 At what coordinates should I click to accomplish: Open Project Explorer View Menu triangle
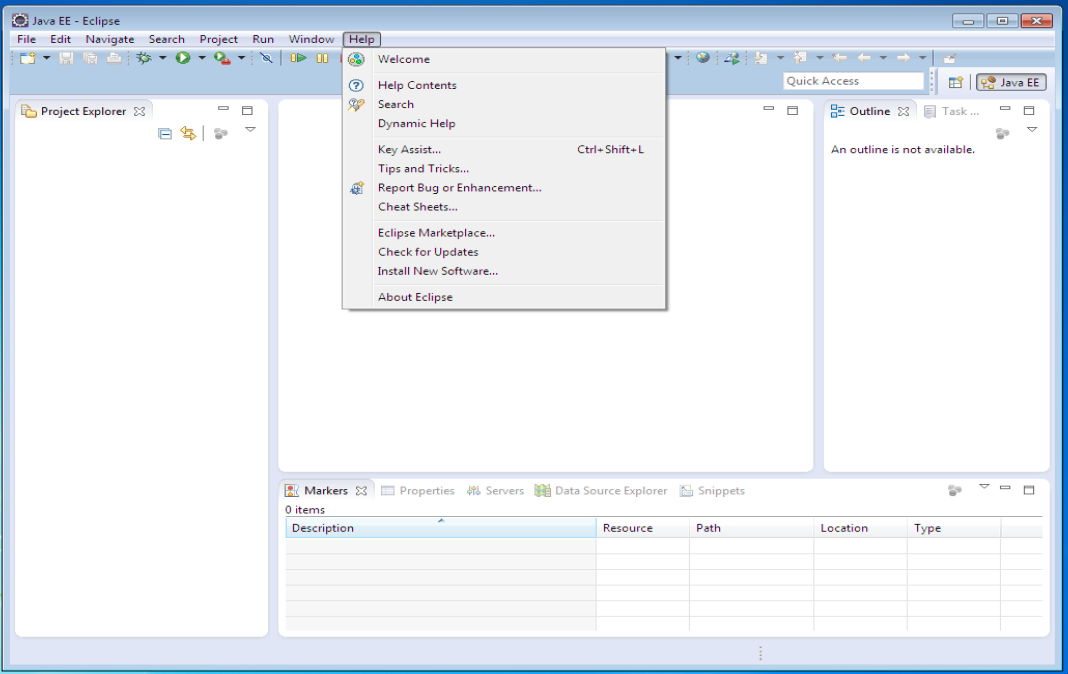(250, 129)
